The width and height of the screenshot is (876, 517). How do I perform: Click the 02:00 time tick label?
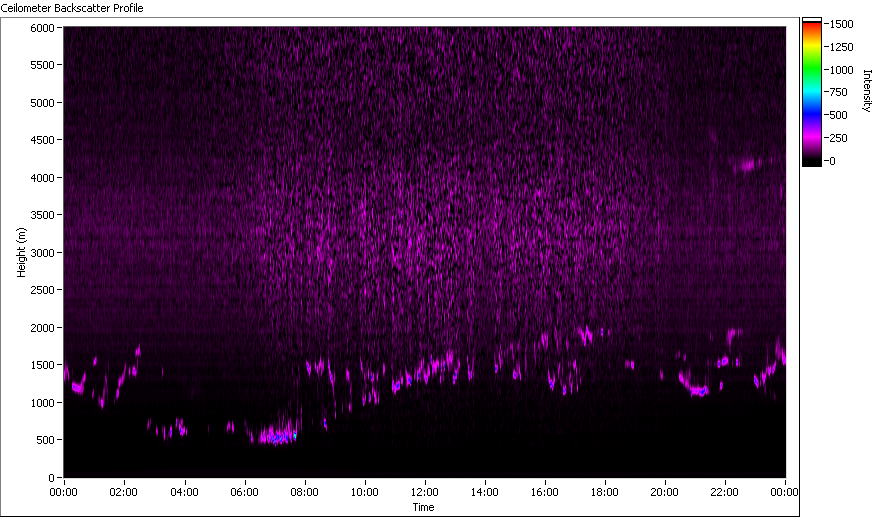[x=123, y=492]
